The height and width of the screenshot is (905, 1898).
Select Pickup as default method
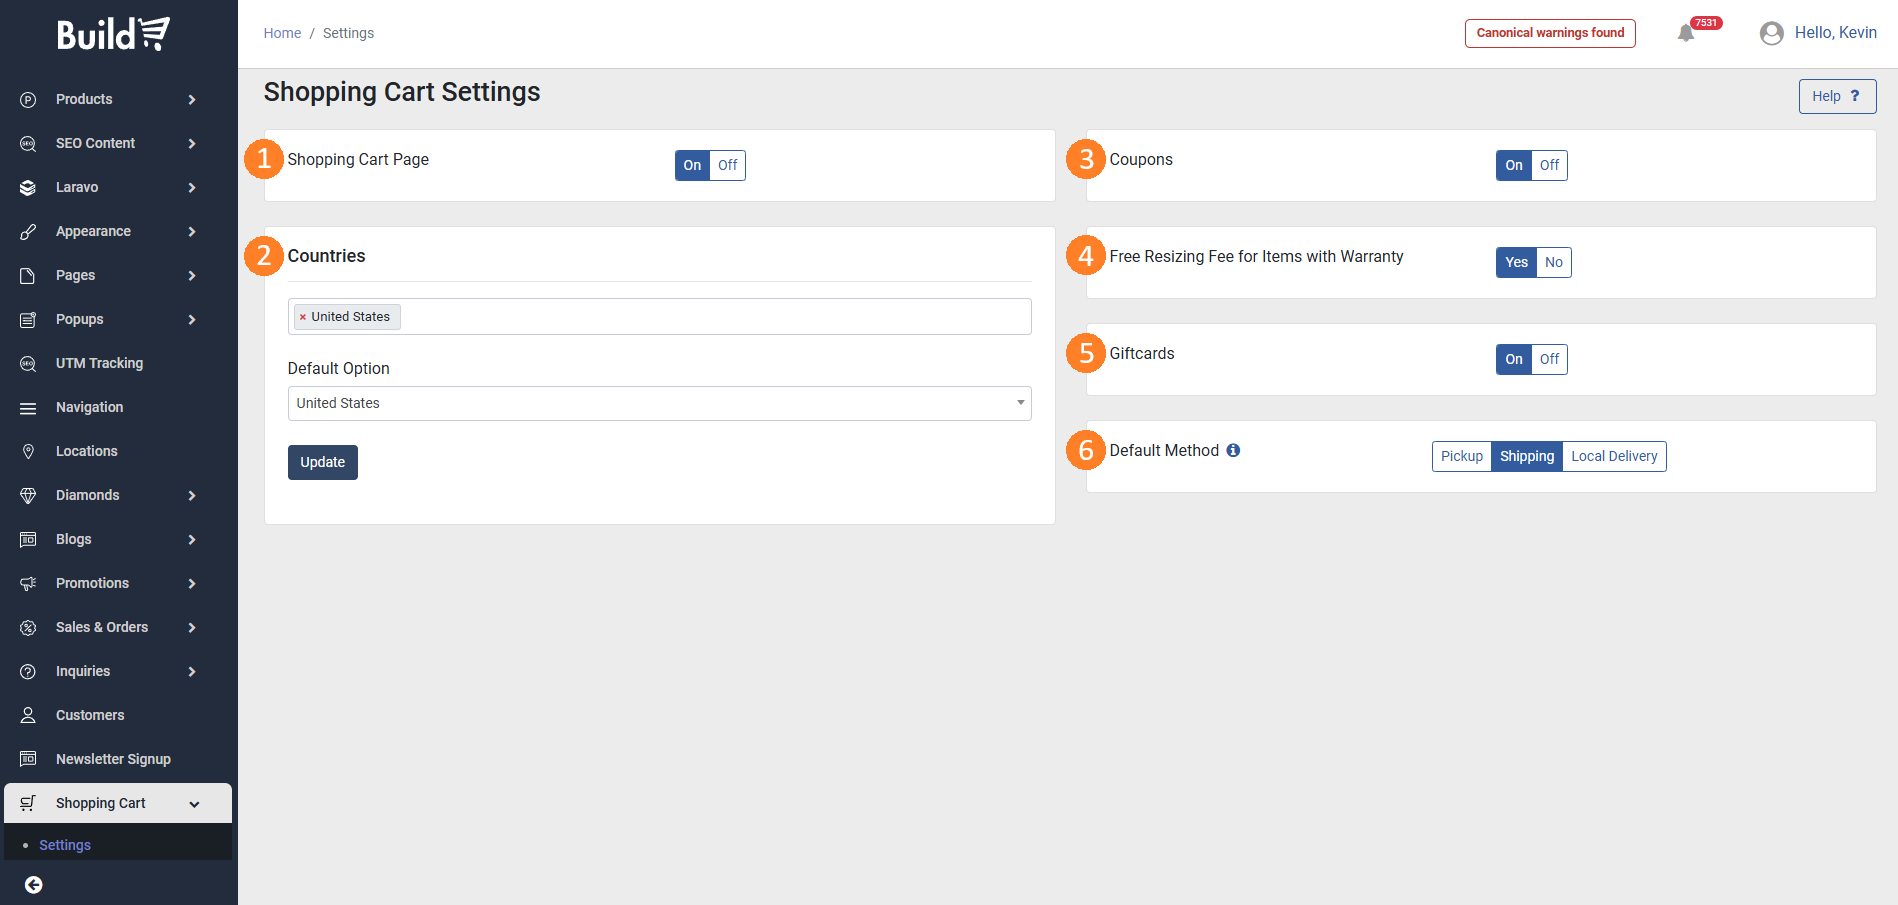point(1462,456)
